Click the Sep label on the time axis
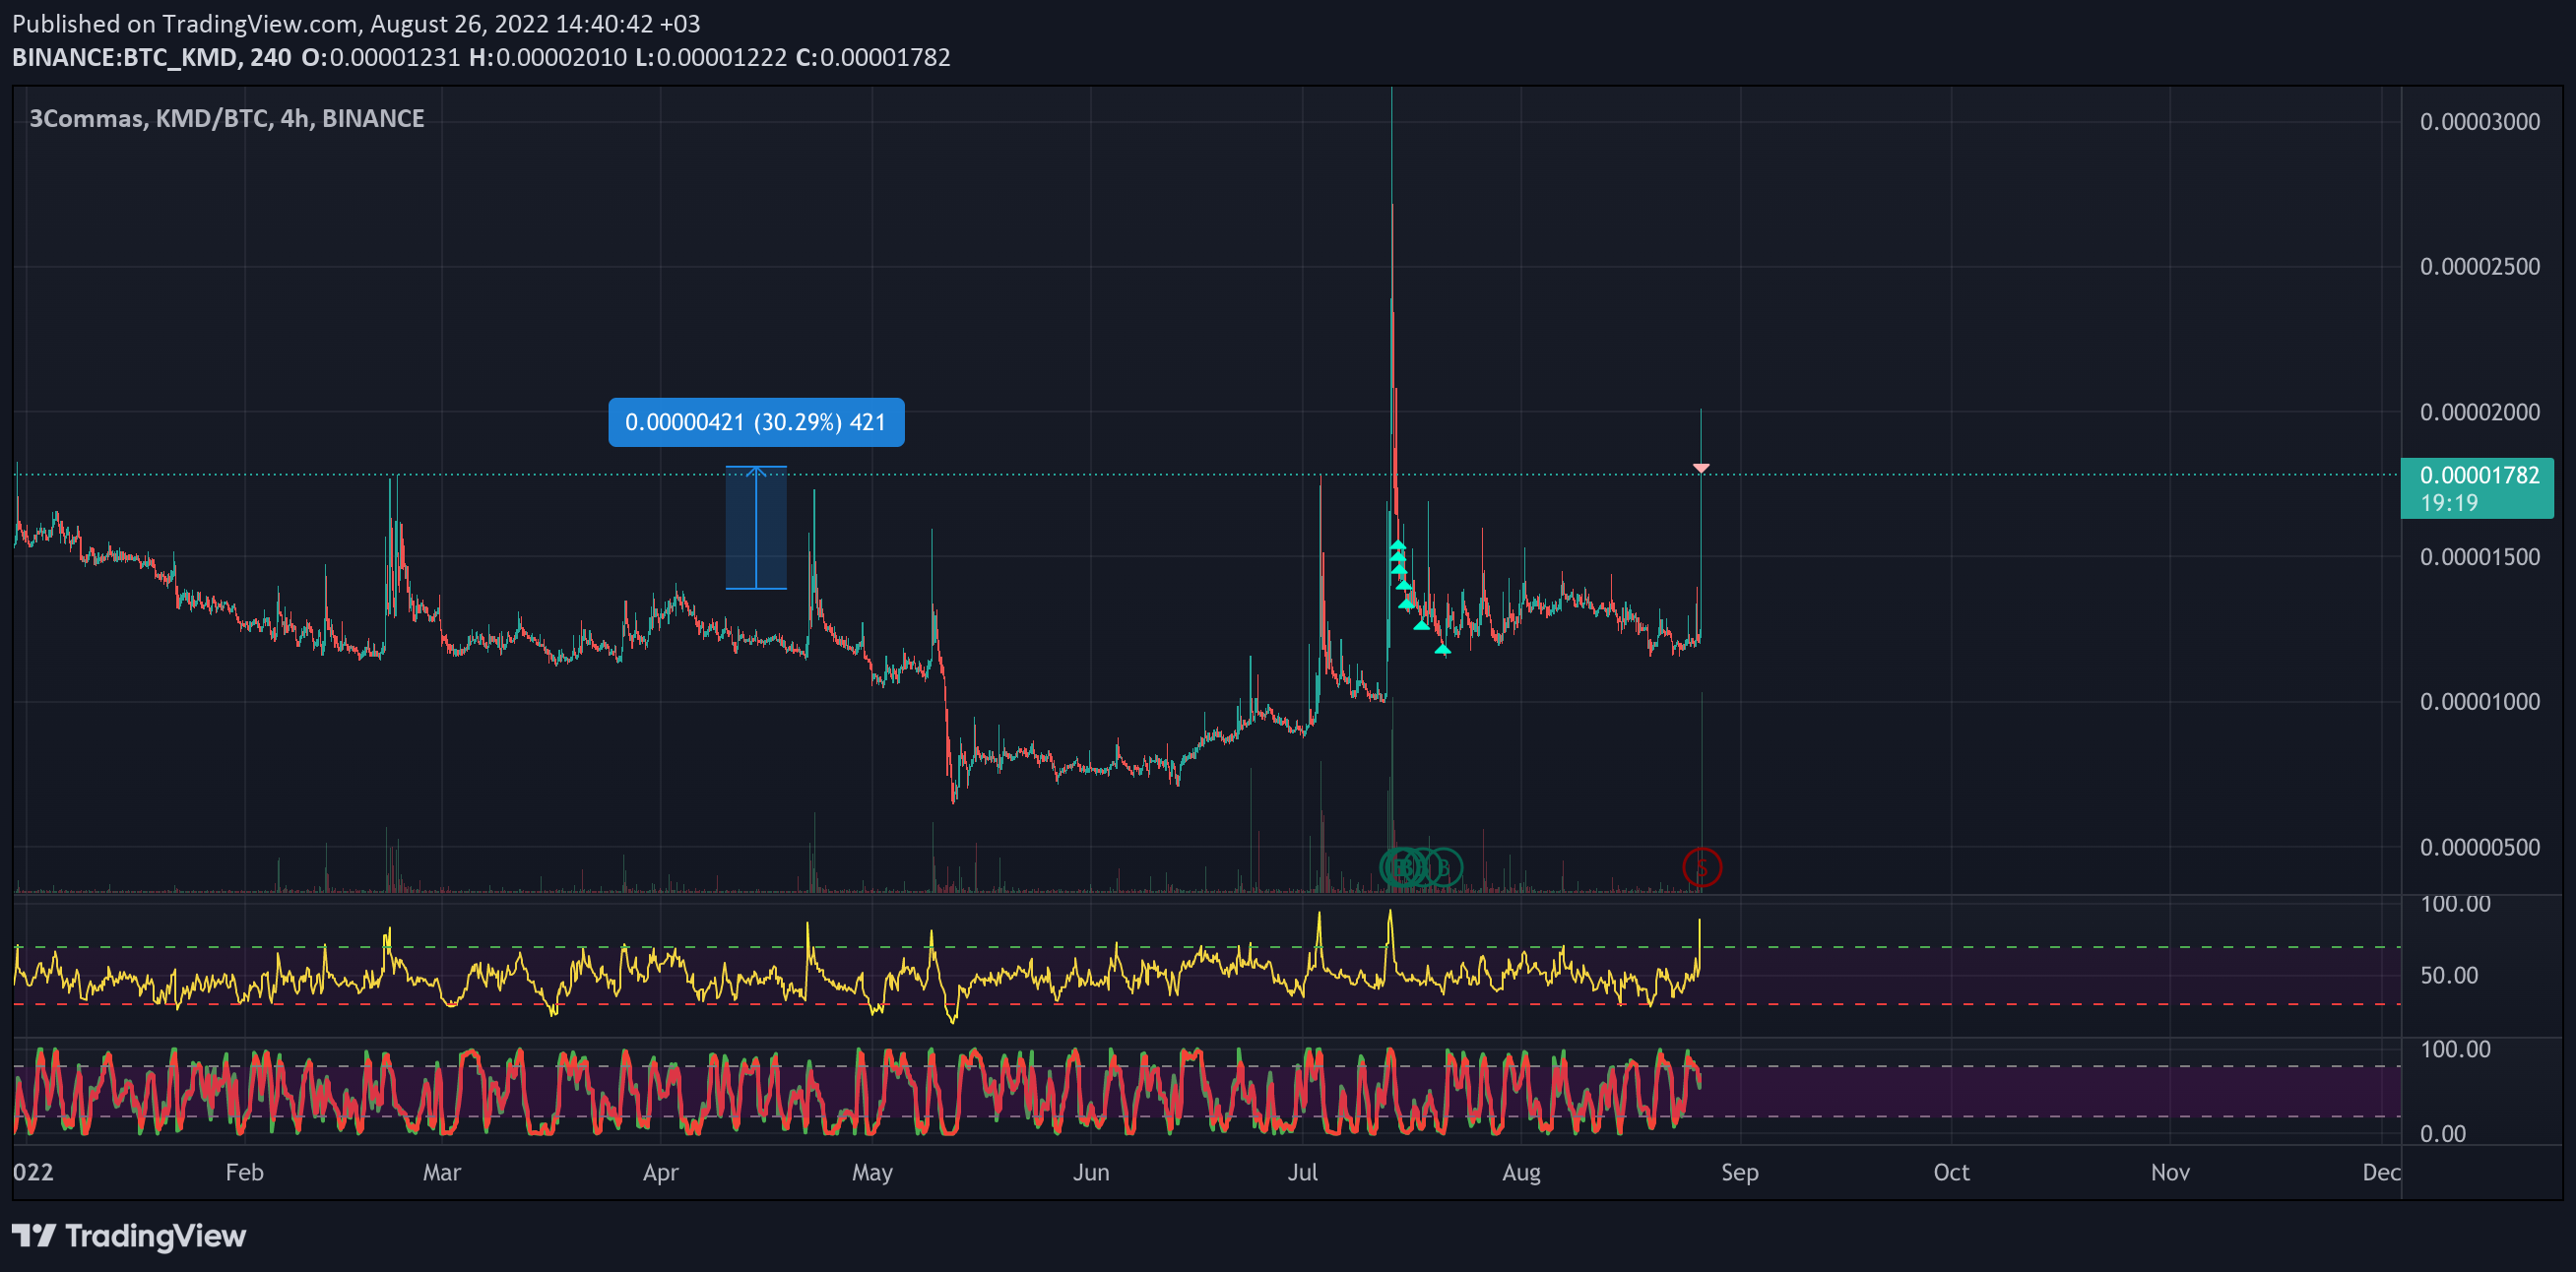2576x1272 pixels. tap(1739, 1172)
